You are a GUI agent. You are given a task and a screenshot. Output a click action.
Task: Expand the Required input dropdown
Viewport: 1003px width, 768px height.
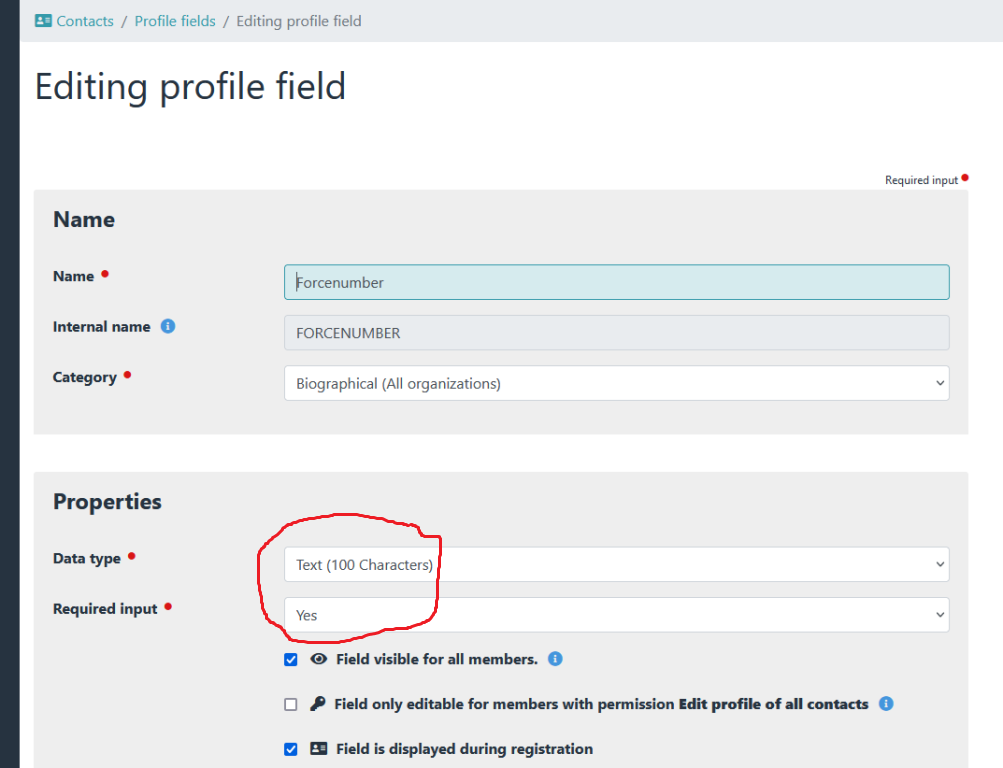click(616, 615)
